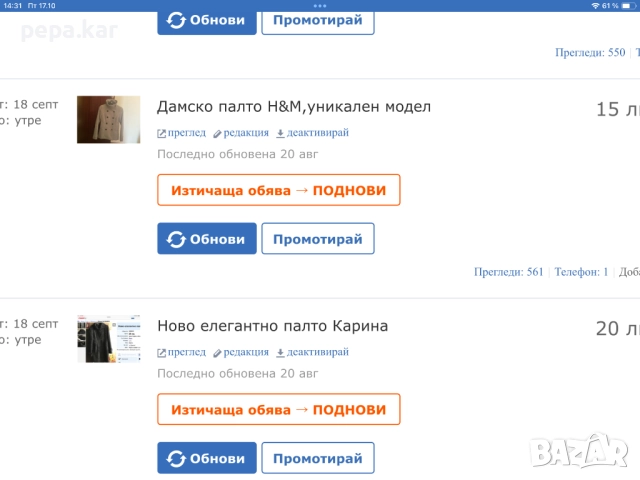640x480 pixels.
Task: Click Последно обновена 20 авг under the H&M coat
Action: point(238,154)
